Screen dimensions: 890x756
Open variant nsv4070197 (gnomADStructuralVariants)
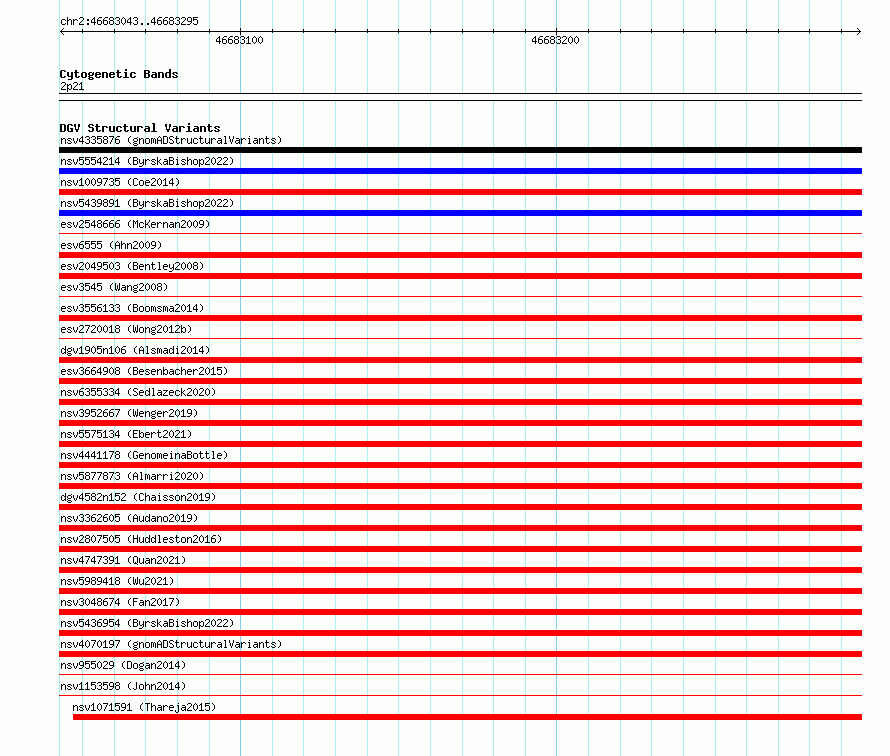pos(171,644)
